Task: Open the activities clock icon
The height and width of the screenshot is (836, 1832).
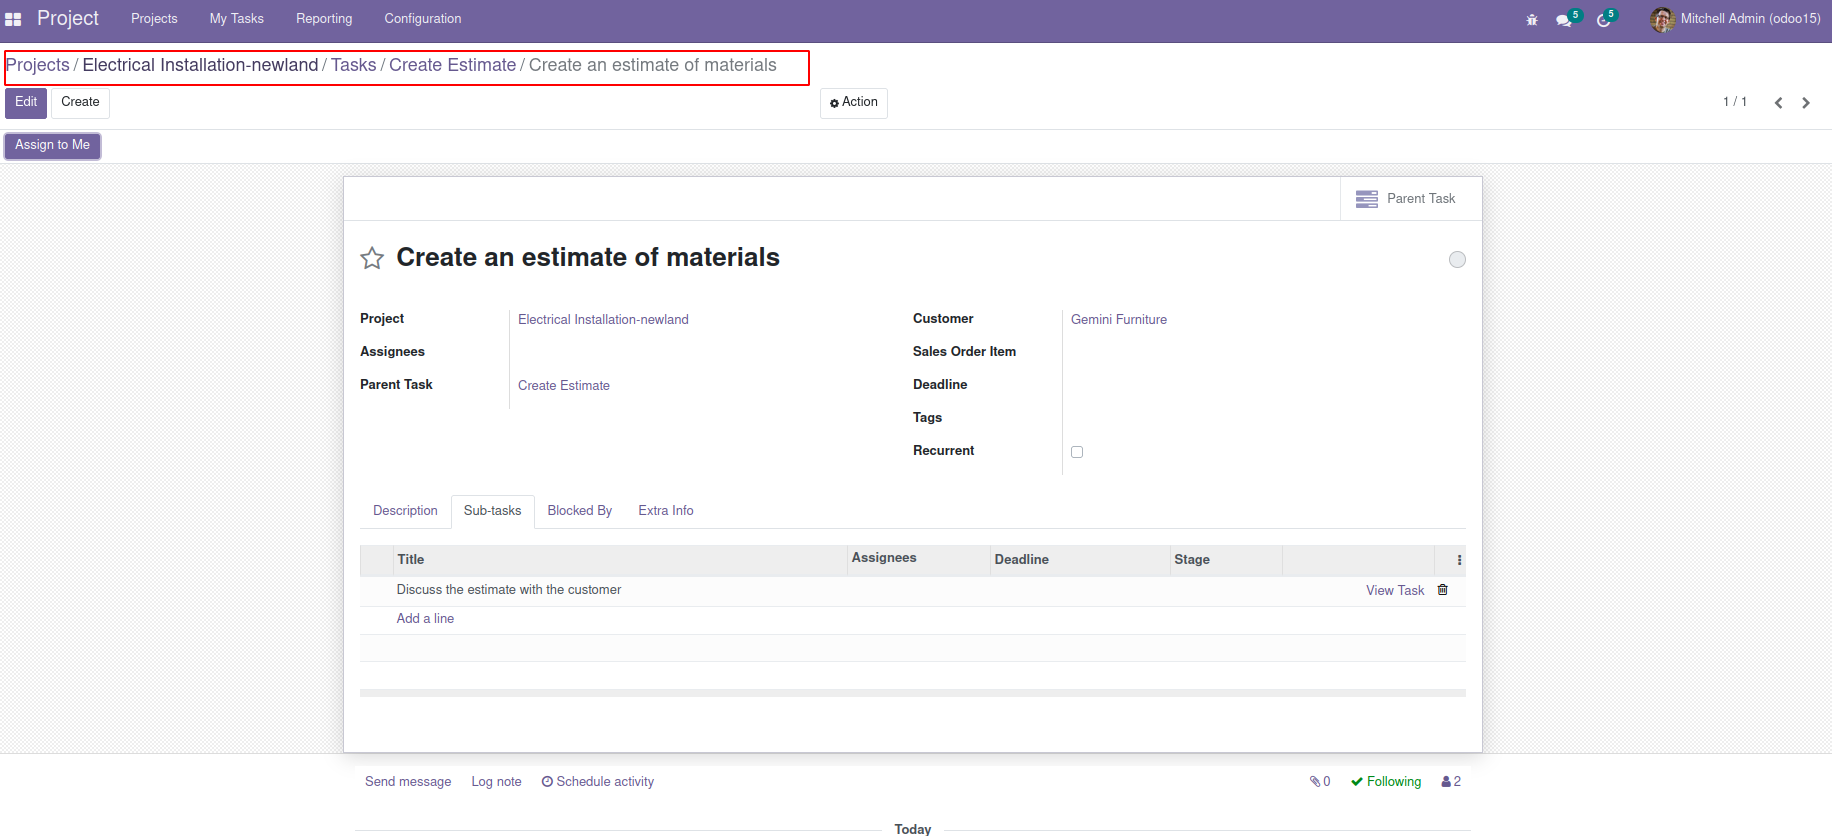Action: click(1603, 20)
